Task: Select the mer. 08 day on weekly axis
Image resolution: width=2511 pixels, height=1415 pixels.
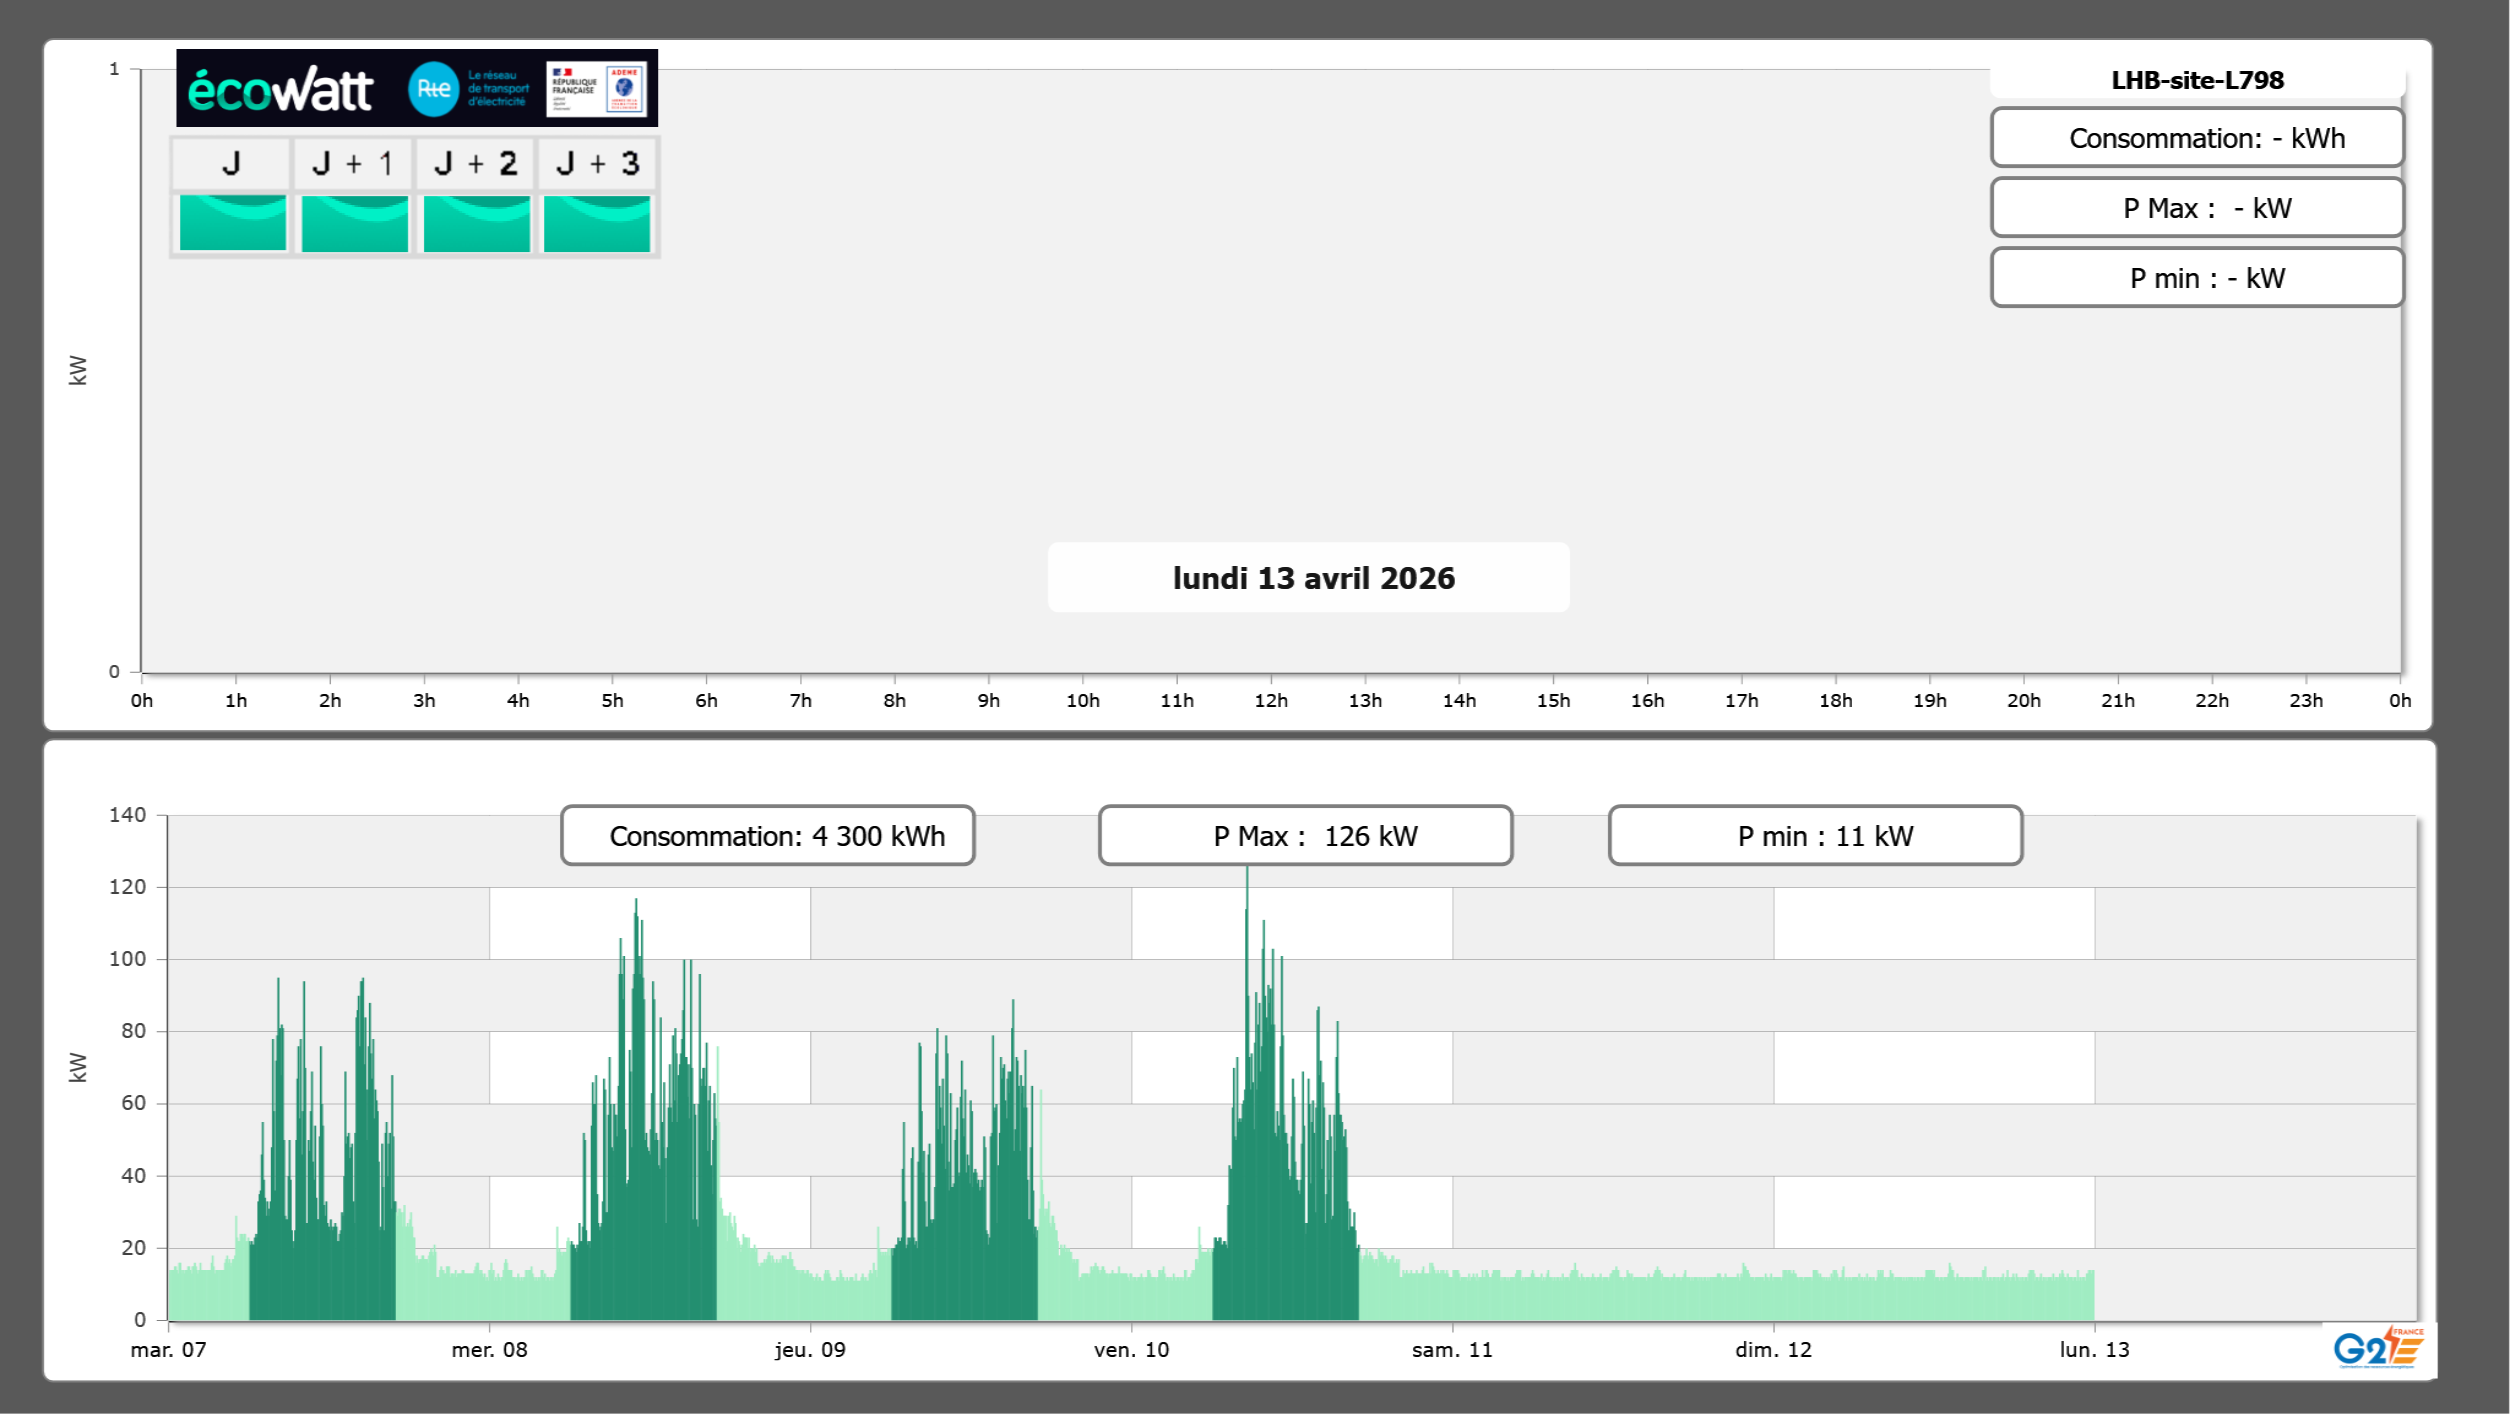Action: (489, 1350)
